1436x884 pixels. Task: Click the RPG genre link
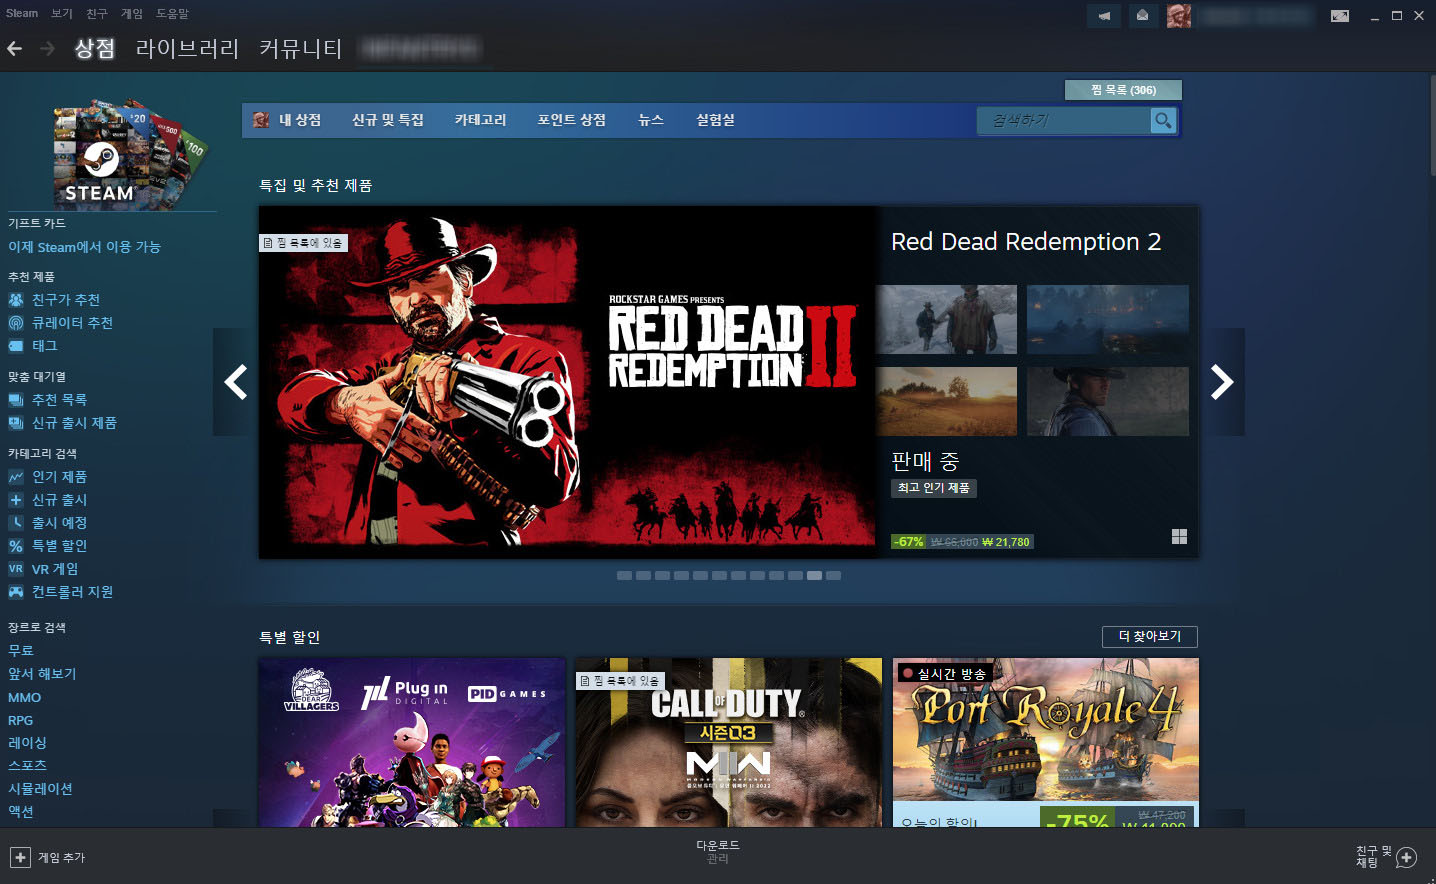coord(21,721)
